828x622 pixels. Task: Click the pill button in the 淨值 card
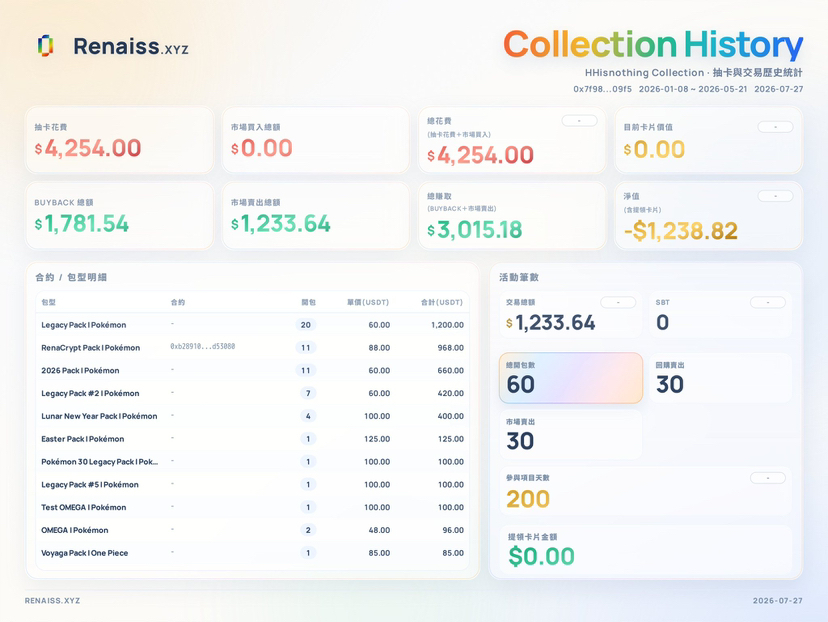coord(775,196)
